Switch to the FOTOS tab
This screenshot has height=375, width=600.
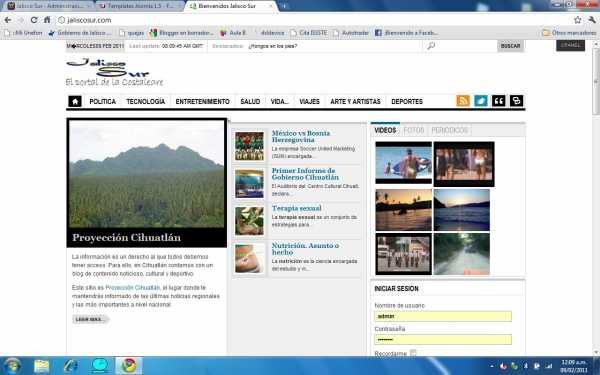[x=414, y=130]
